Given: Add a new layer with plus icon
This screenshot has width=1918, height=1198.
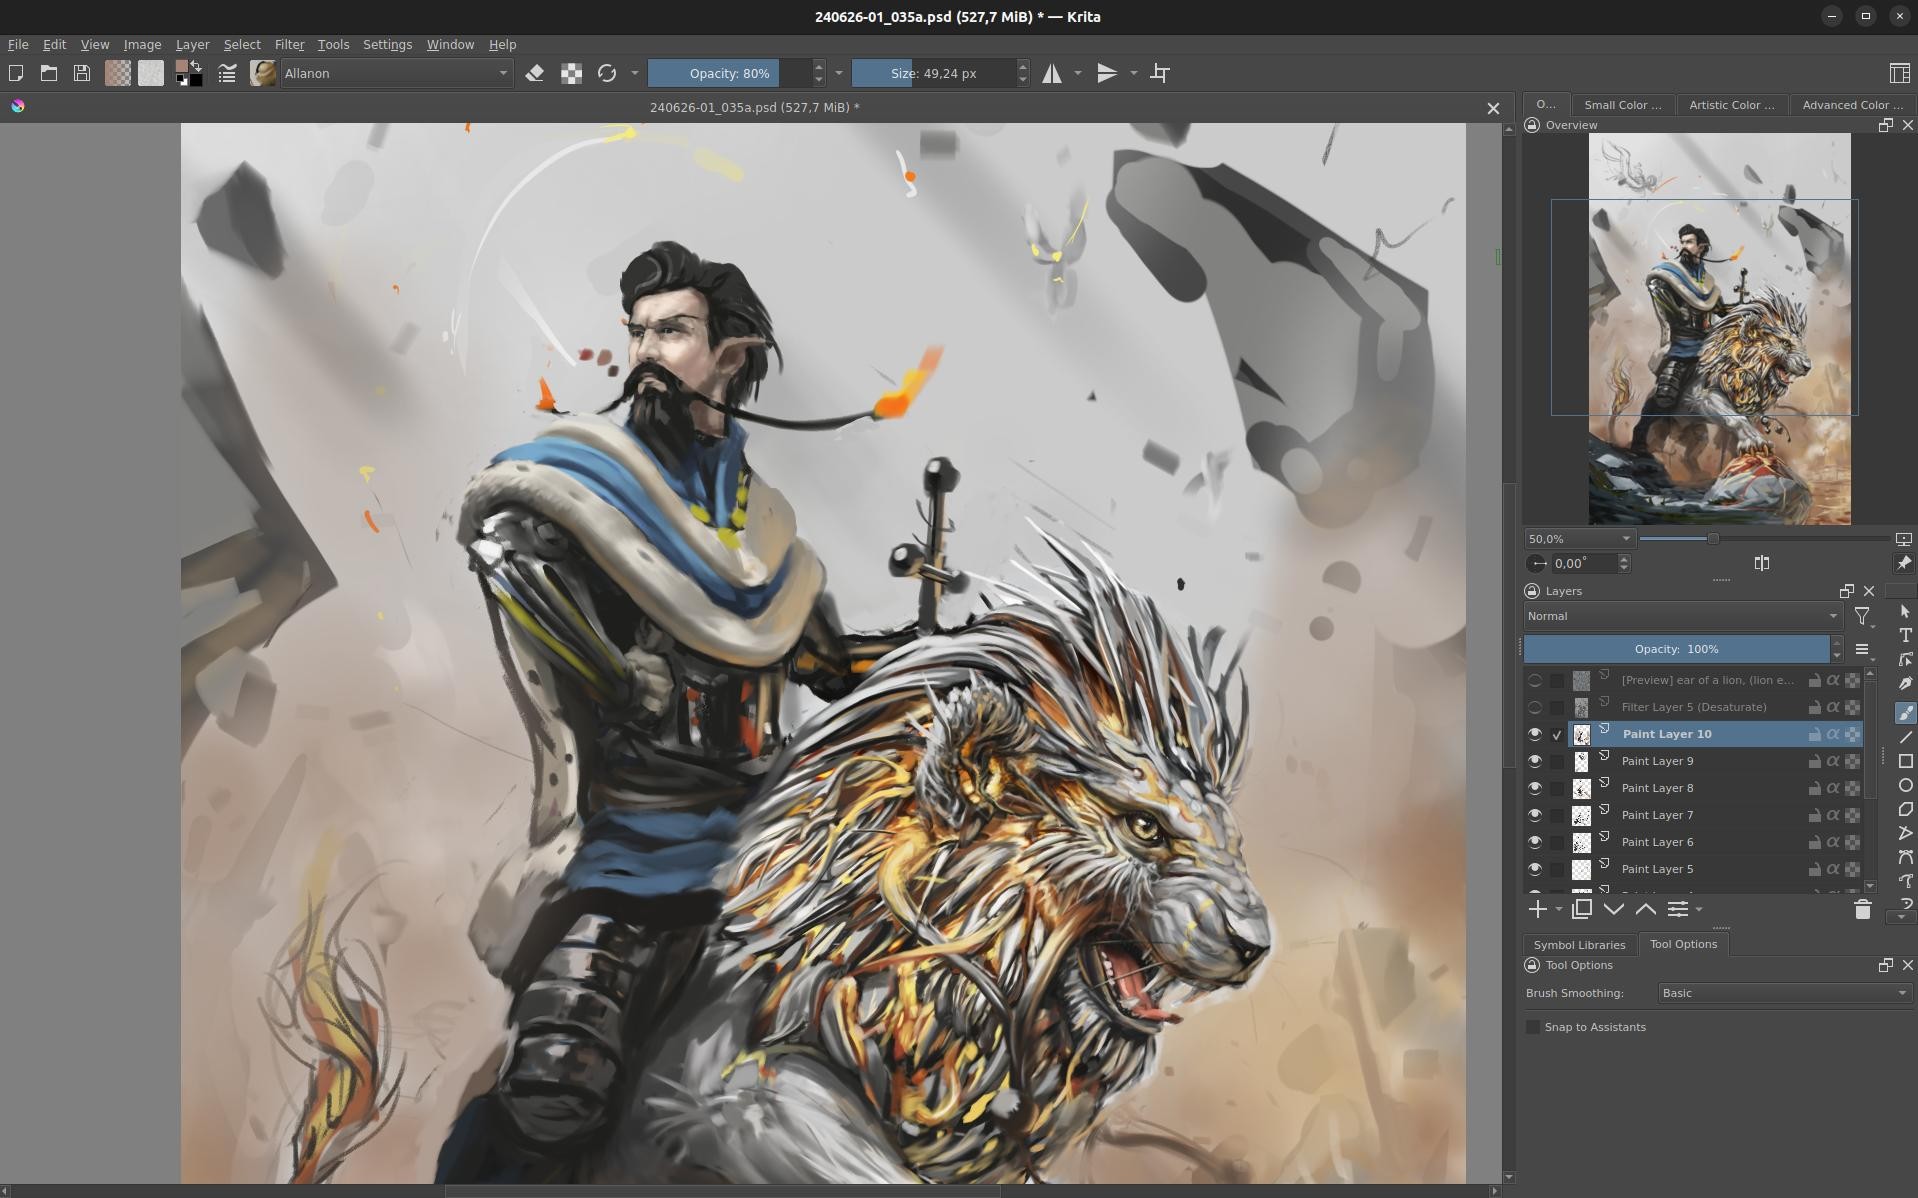Looking at the screenshot, I should pyautogui.click(x=1538, y=909).
